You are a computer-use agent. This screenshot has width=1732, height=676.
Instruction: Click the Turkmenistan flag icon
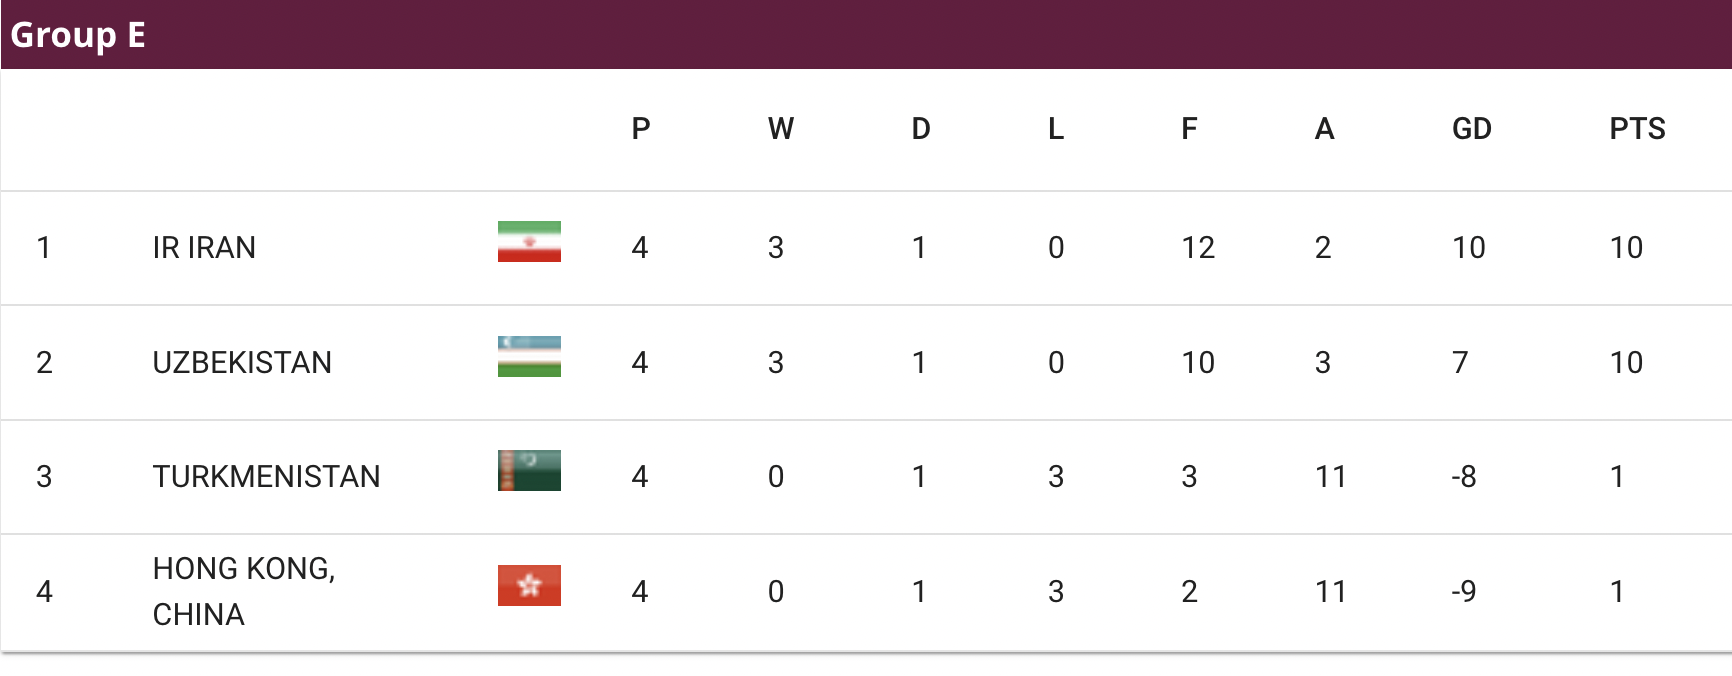click(529, 470)
